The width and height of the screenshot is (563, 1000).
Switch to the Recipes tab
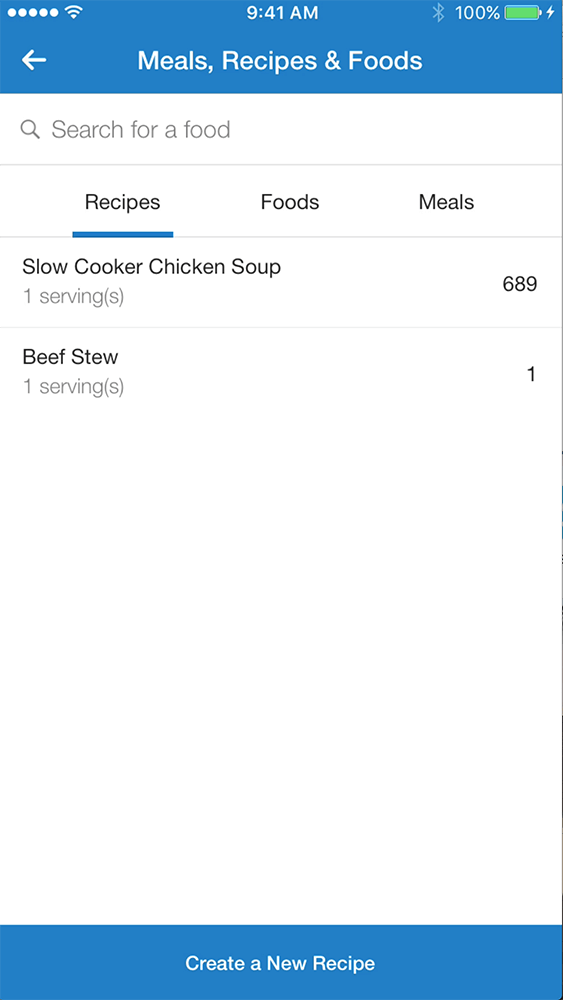coord(122,202)
